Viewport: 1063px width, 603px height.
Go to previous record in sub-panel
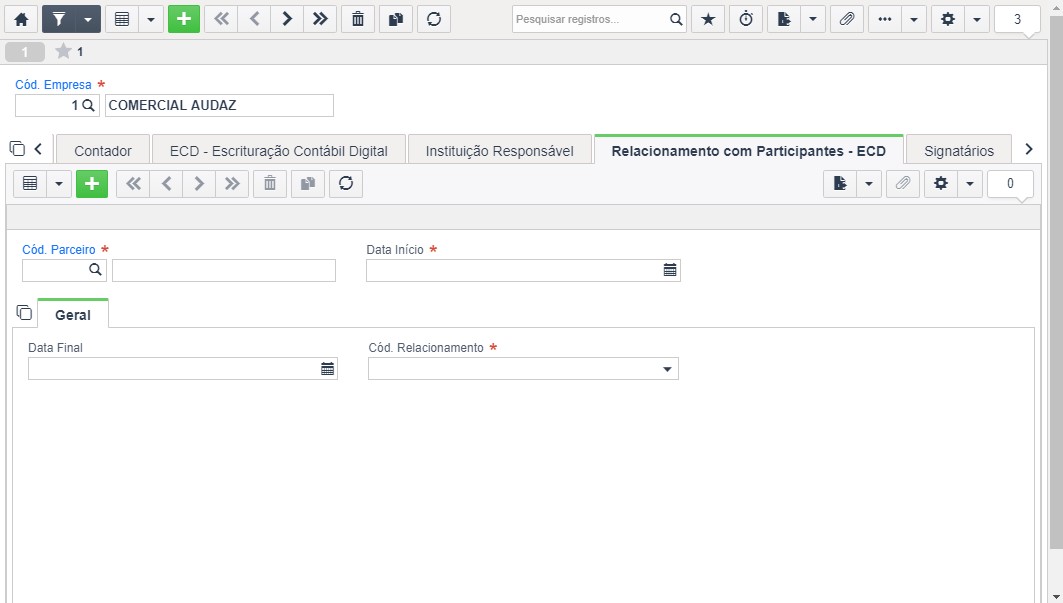tap(166, 183)
